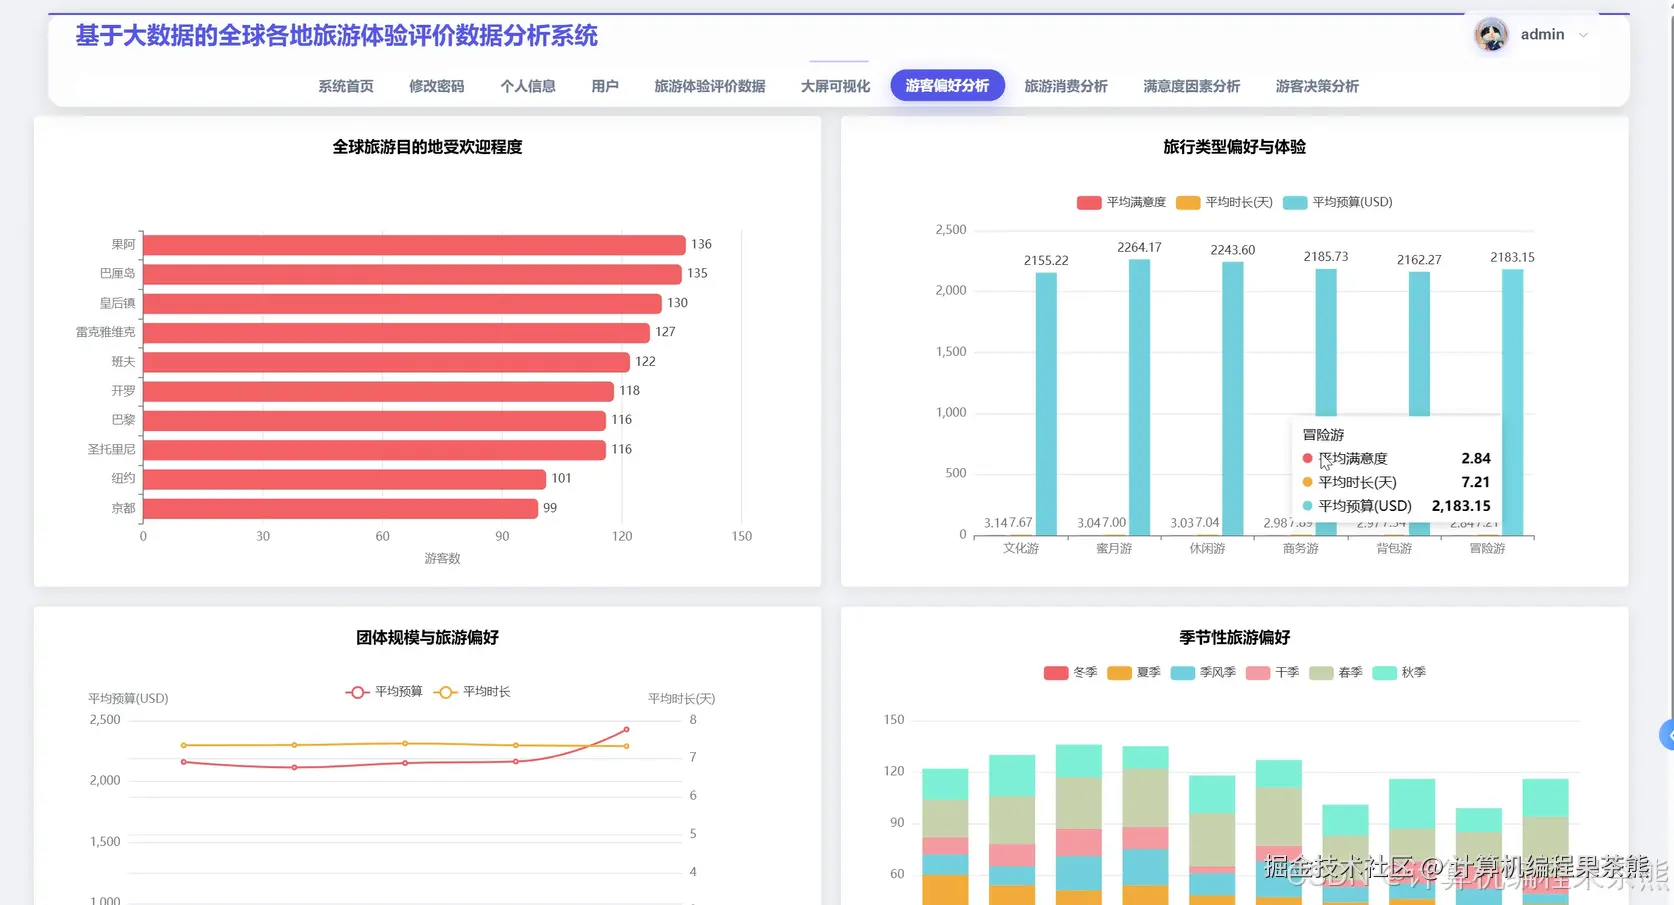Click the 游客数 axis title

coord(442,559)
